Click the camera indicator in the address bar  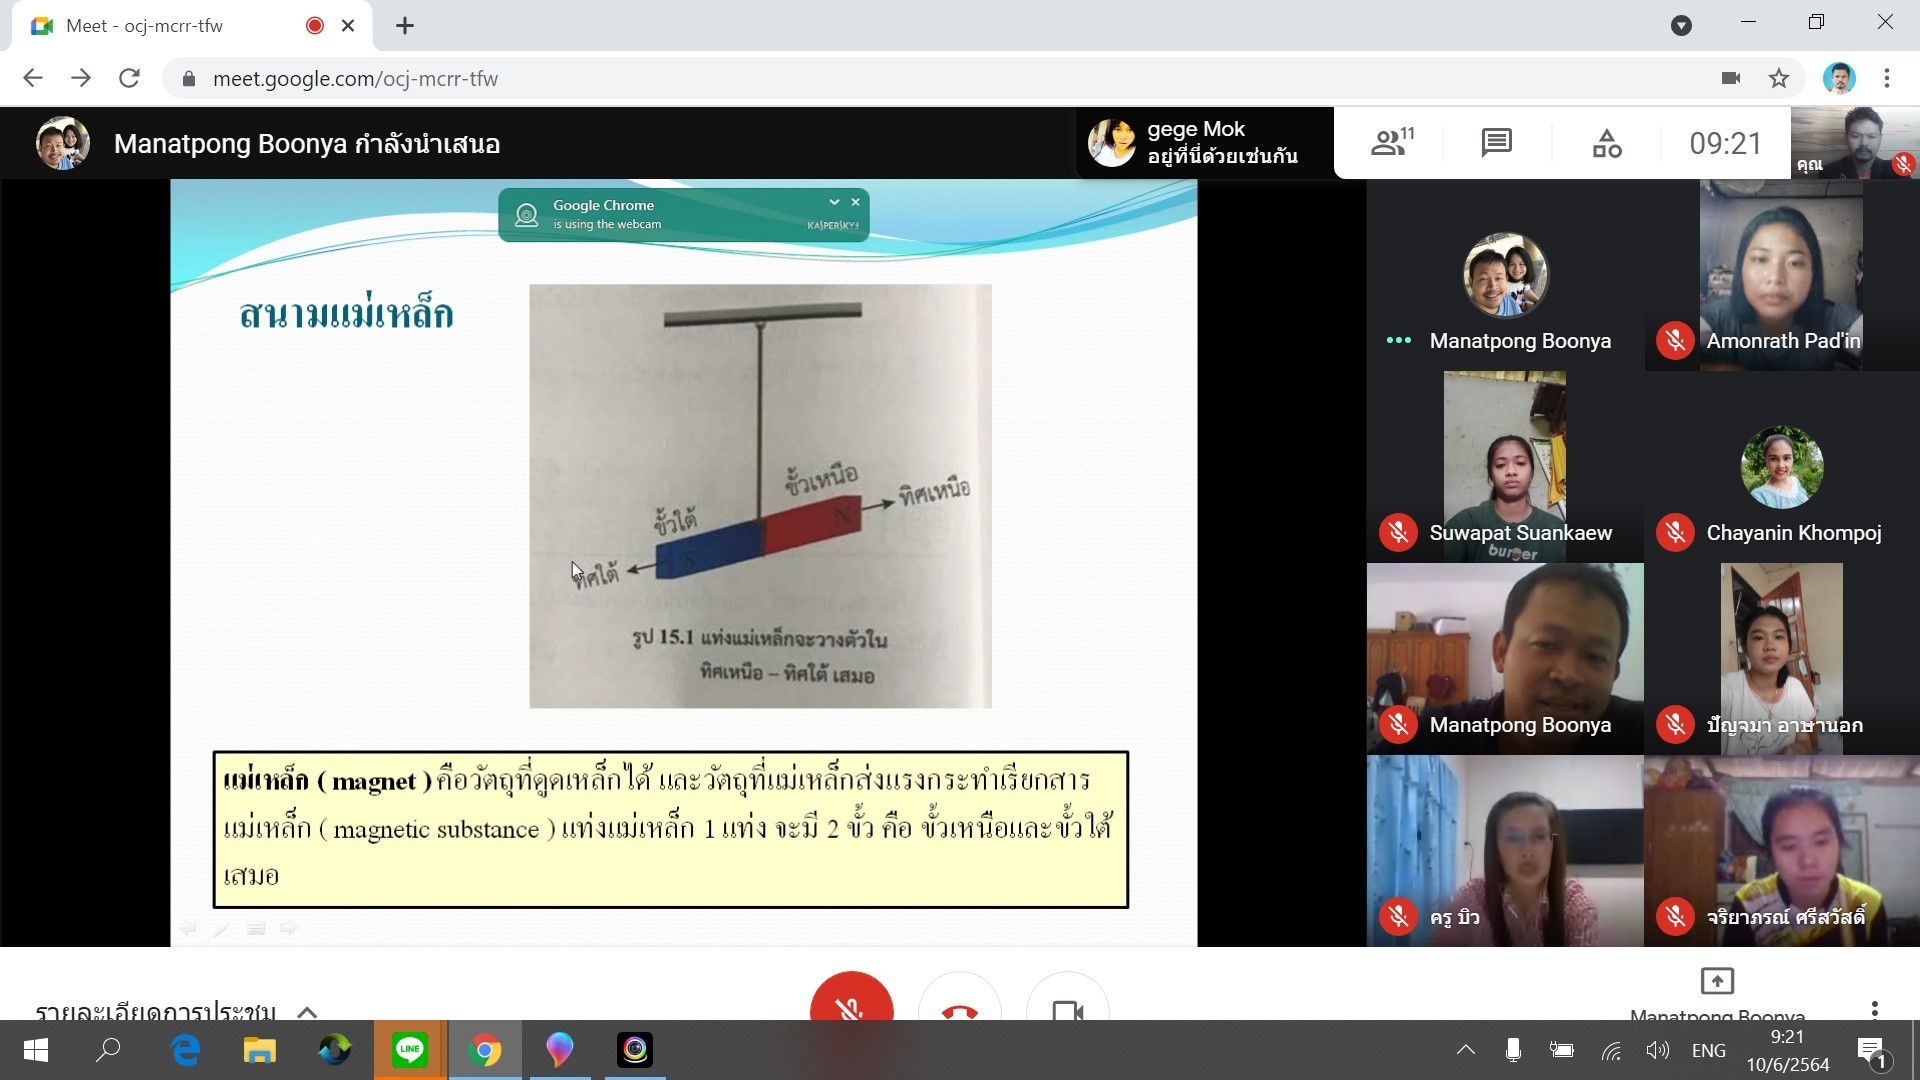1731,78
